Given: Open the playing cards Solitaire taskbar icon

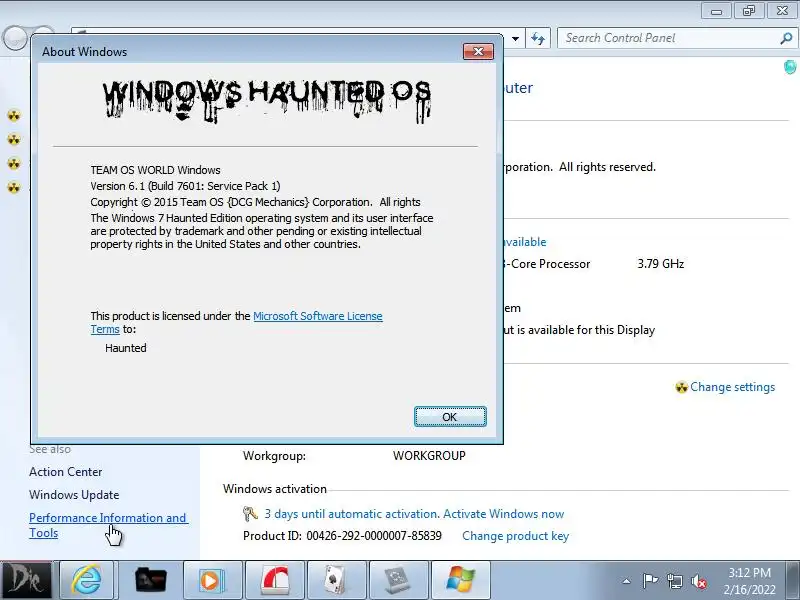Looking at the screenshot, I should click(x=337, y=580).
